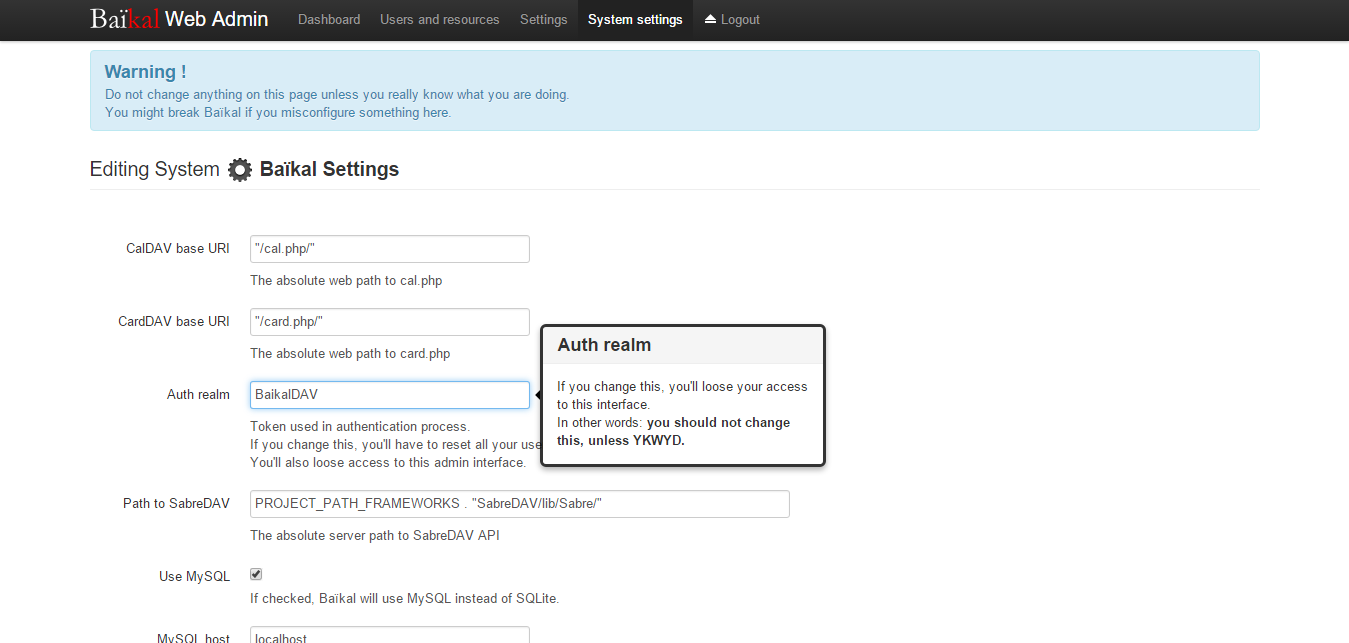Viewport: 1349px width, 643px height.
Task: Select the Path to SabreDAV field
Action: pyautogui.click(x=519, y=504)
